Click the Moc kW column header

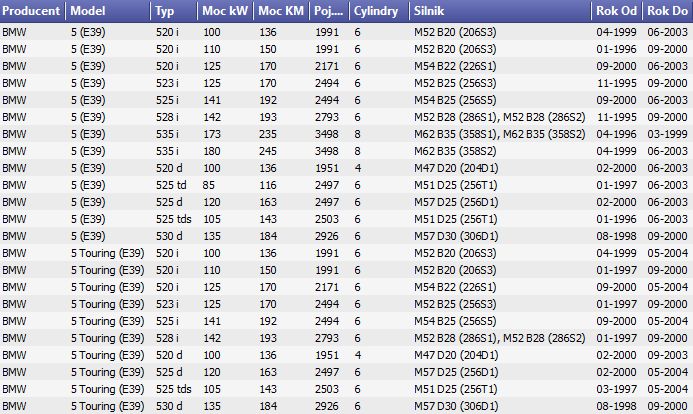click(x=225, y=11)
